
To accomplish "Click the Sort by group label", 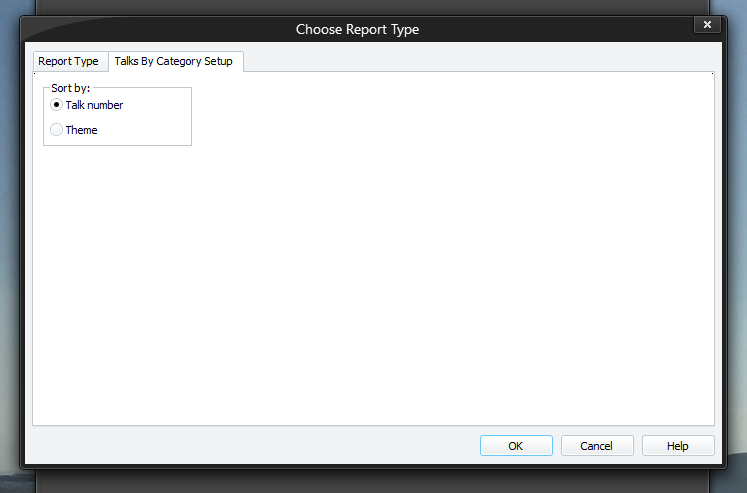I will coord(70,88).
